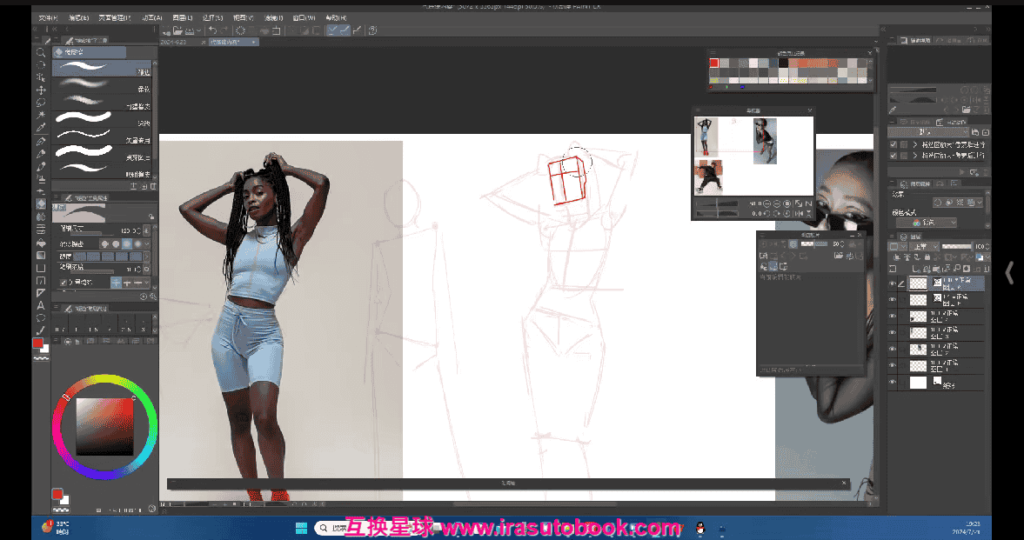
Task: Select the Text tool (letter A)
Action: [40, 306]
